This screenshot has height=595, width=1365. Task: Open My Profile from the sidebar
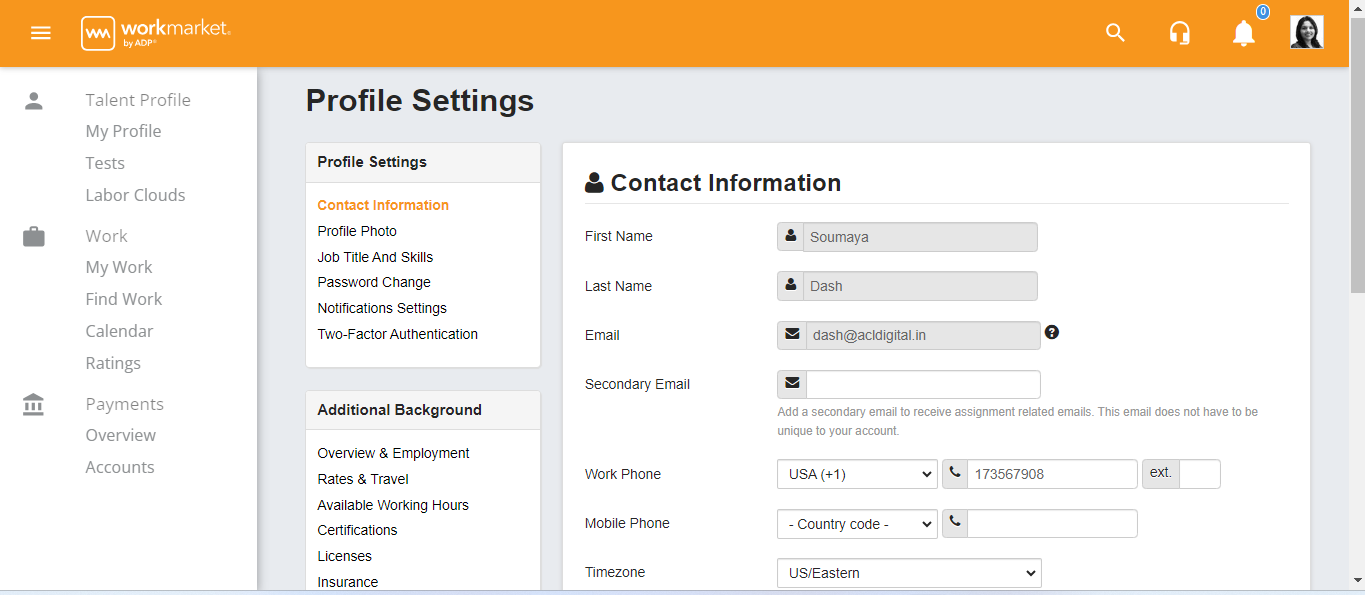tap(123, 130)
